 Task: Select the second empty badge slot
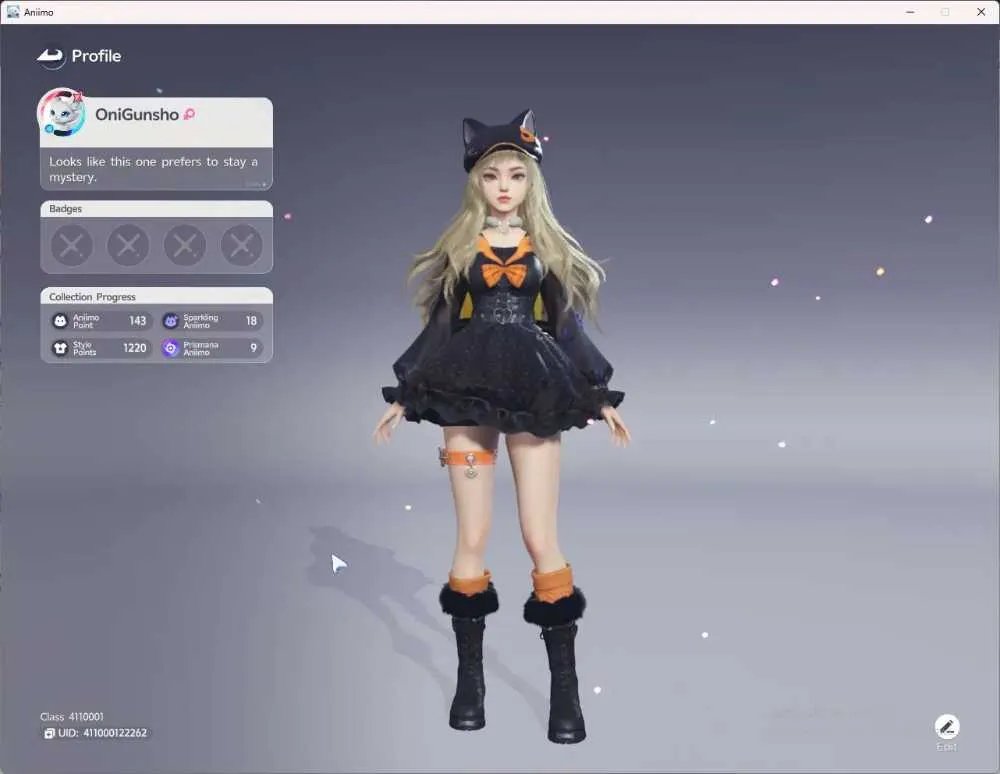click(x=128, y=245)
